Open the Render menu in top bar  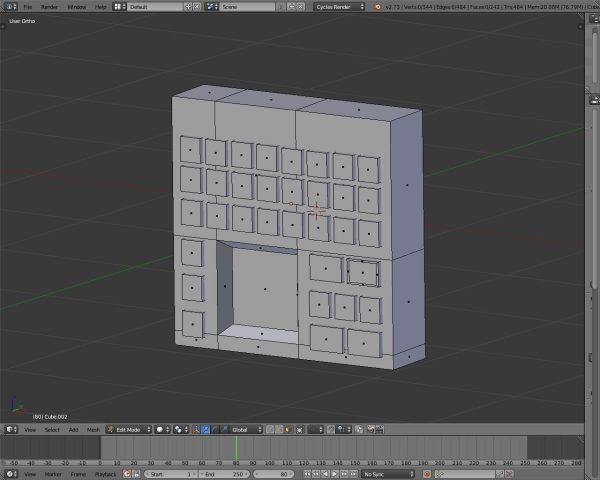pyautogui.click(x=49, y=7)
